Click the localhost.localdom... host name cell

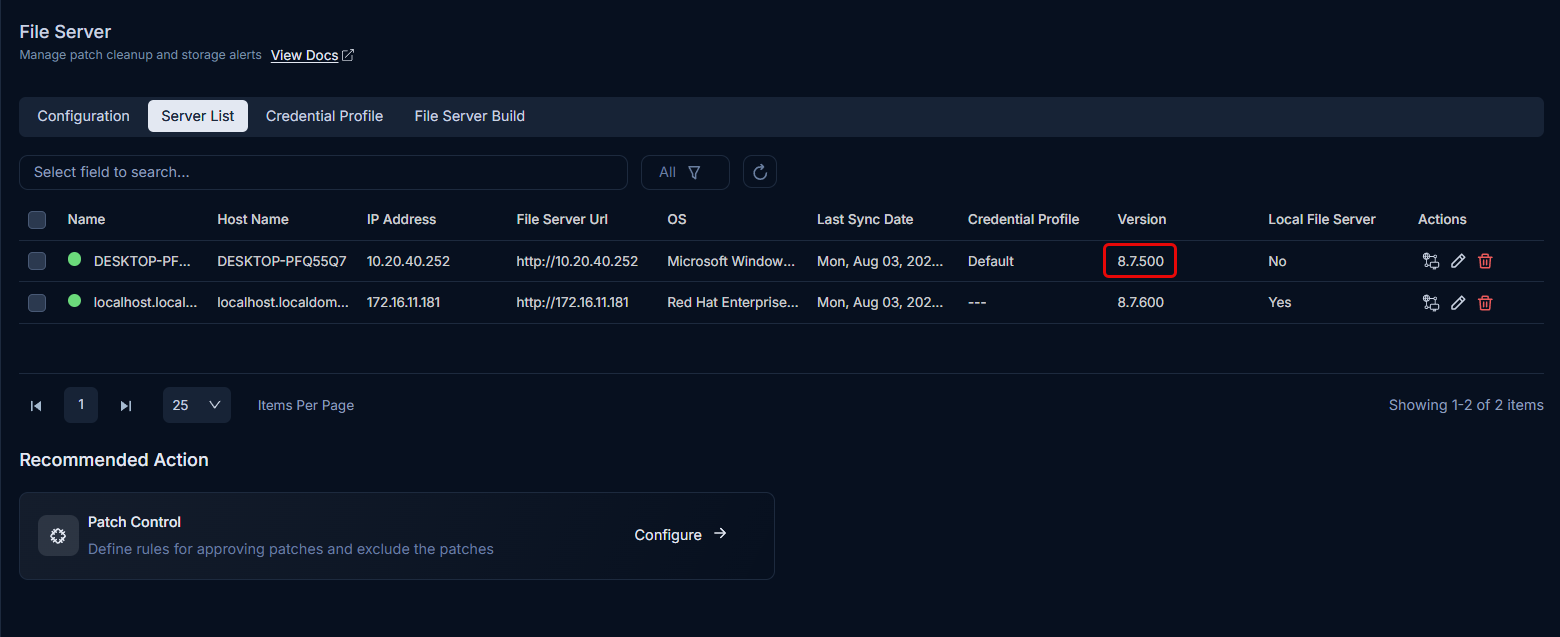(x=283, y=302)
